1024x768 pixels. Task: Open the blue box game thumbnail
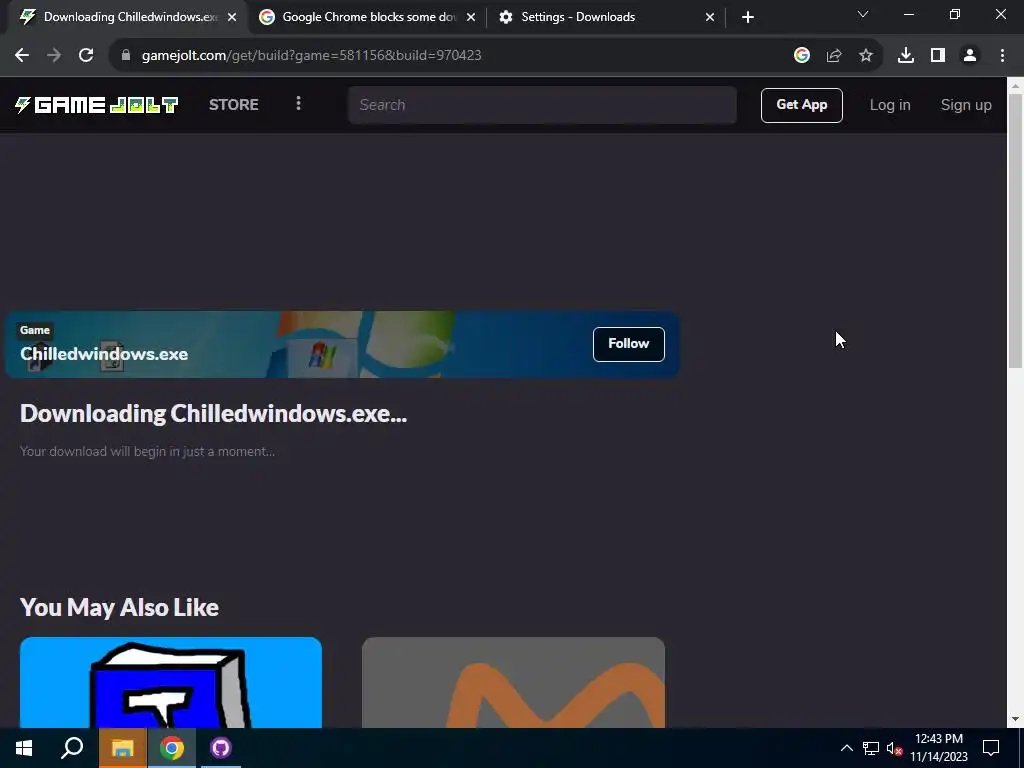tap(170, 682)
